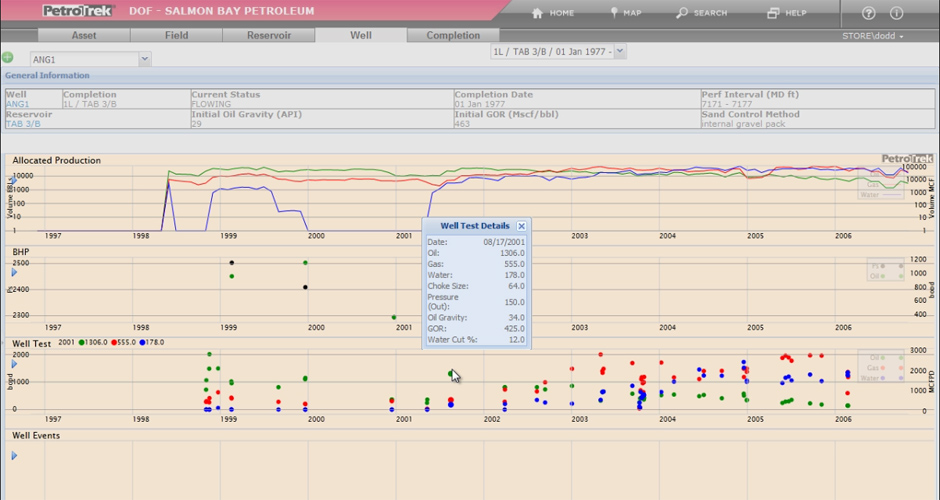The height and width of the screenshot is (500, 940).
Task: Open the ANG1 well link
Action: (17, 104)
